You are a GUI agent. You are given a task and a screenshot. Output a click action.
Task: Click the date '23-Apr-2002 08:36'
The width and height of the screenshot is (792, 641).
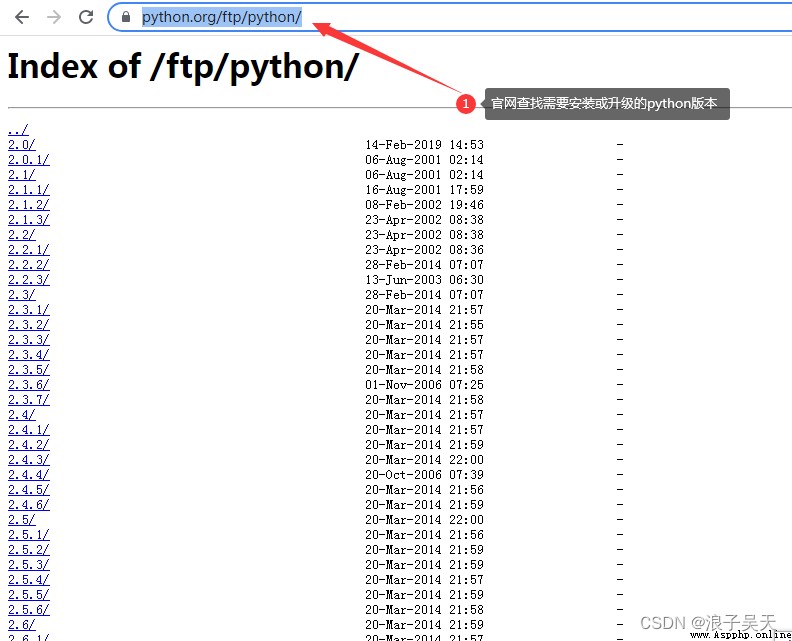[424, 250]
